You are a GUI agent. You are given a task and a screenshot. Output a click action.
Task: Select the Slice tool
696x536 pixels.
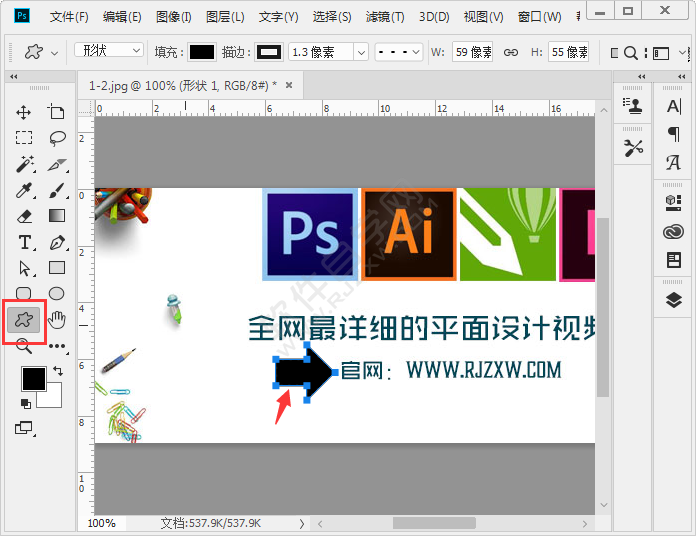(57, 165)
